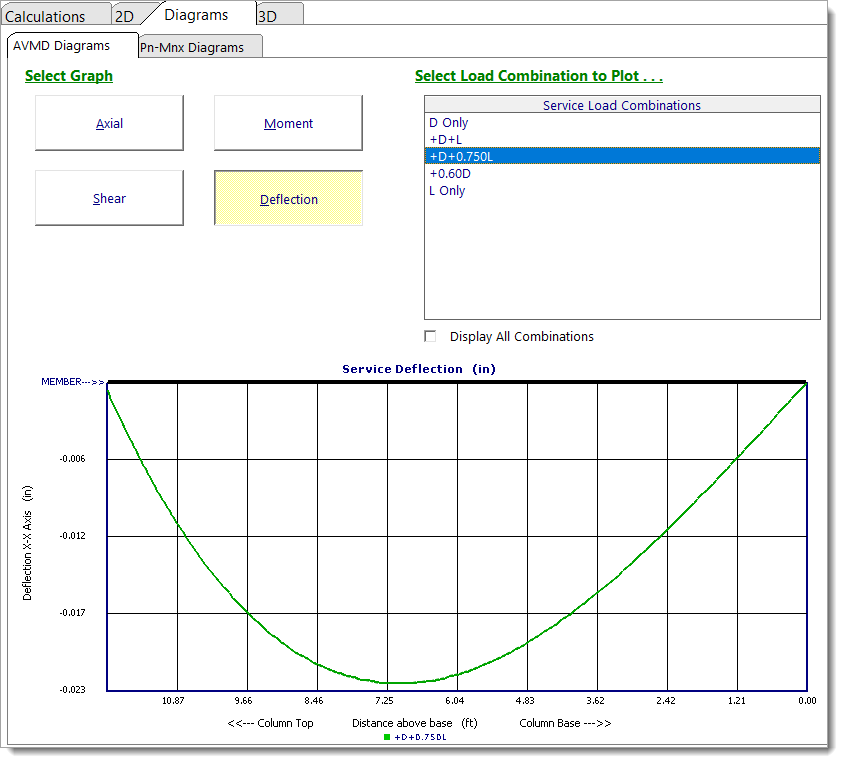Choose +D+L in the combinations list
The image size is (843, 763).
448,140
